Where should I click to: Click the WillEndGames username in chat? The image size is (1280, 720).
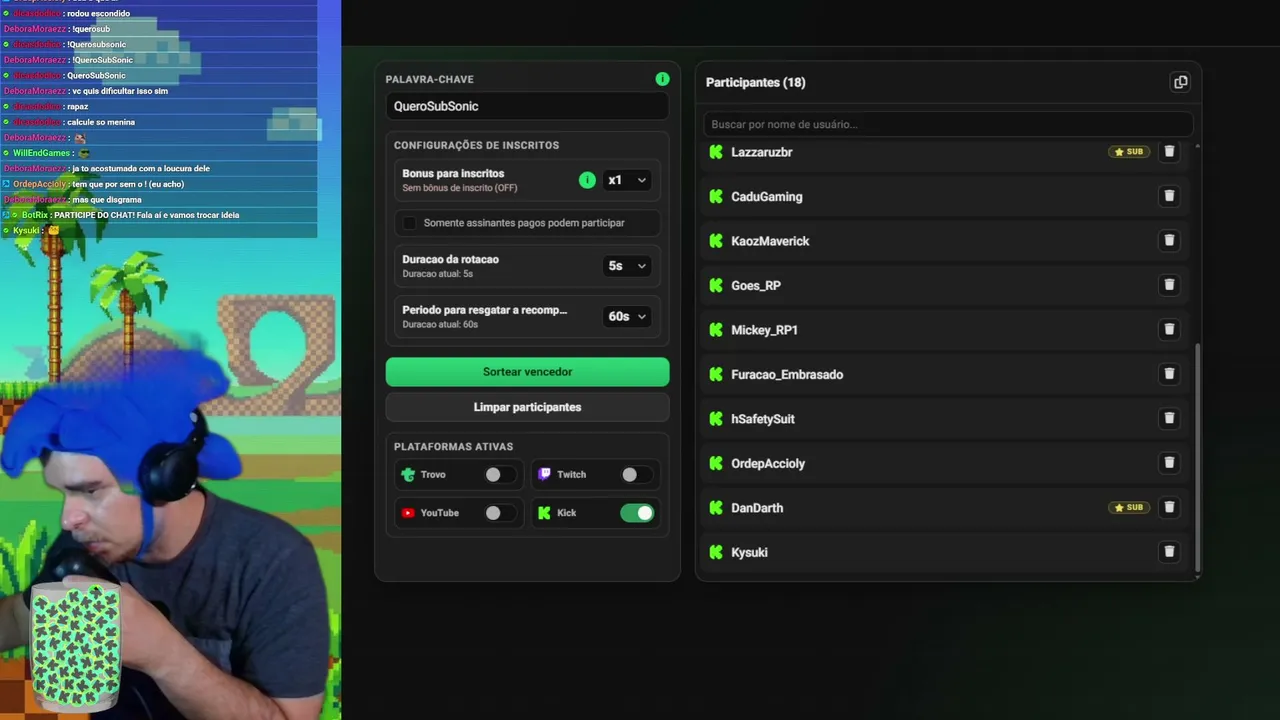pyautogui.click(x=42, y=153)
